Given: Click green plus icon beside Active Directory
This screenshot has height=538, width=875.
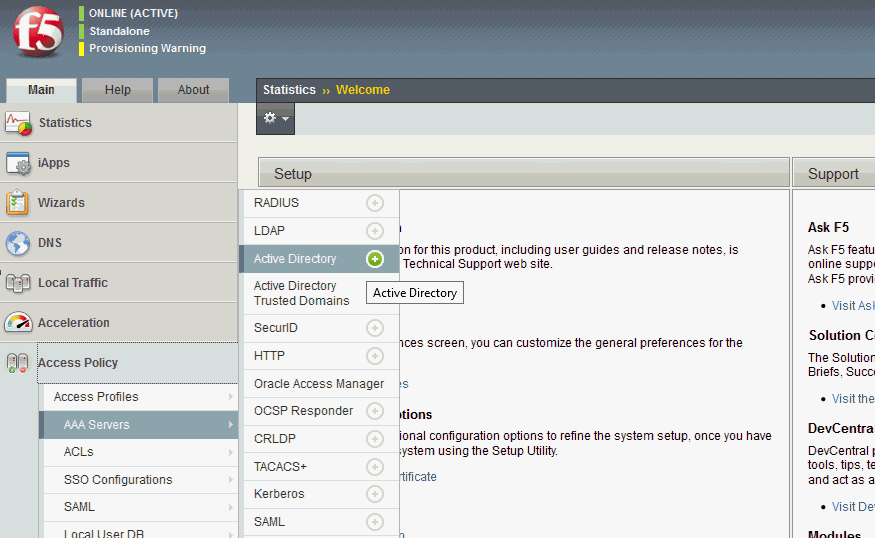Looking at the screenshot, I should [x=375, y=259].
